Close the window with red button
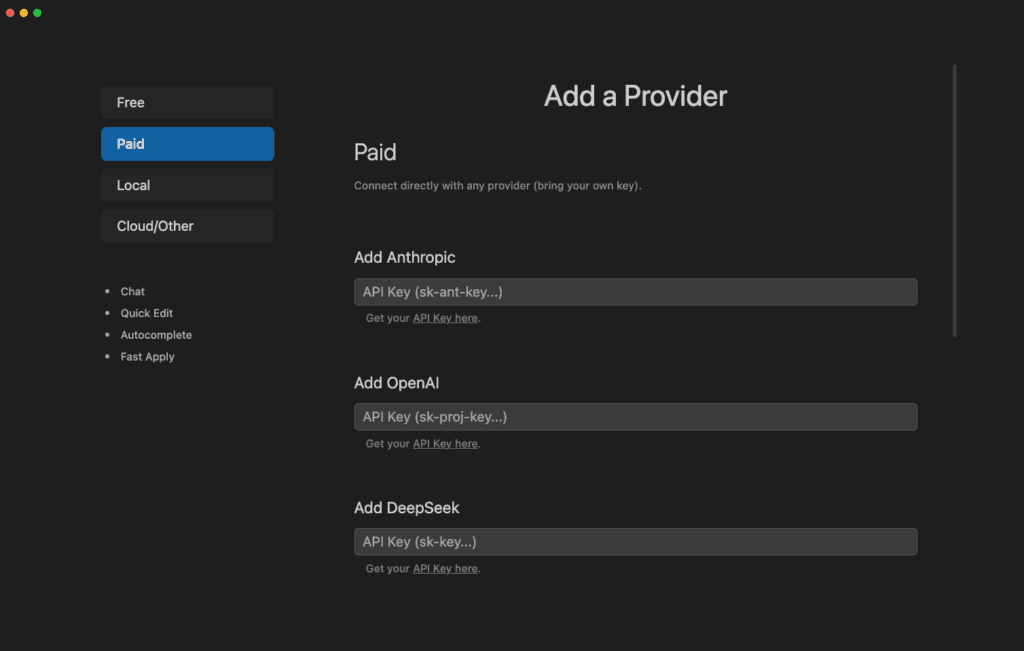The height and width of the screenshot is (651, 1024). (x=10, y=12)
